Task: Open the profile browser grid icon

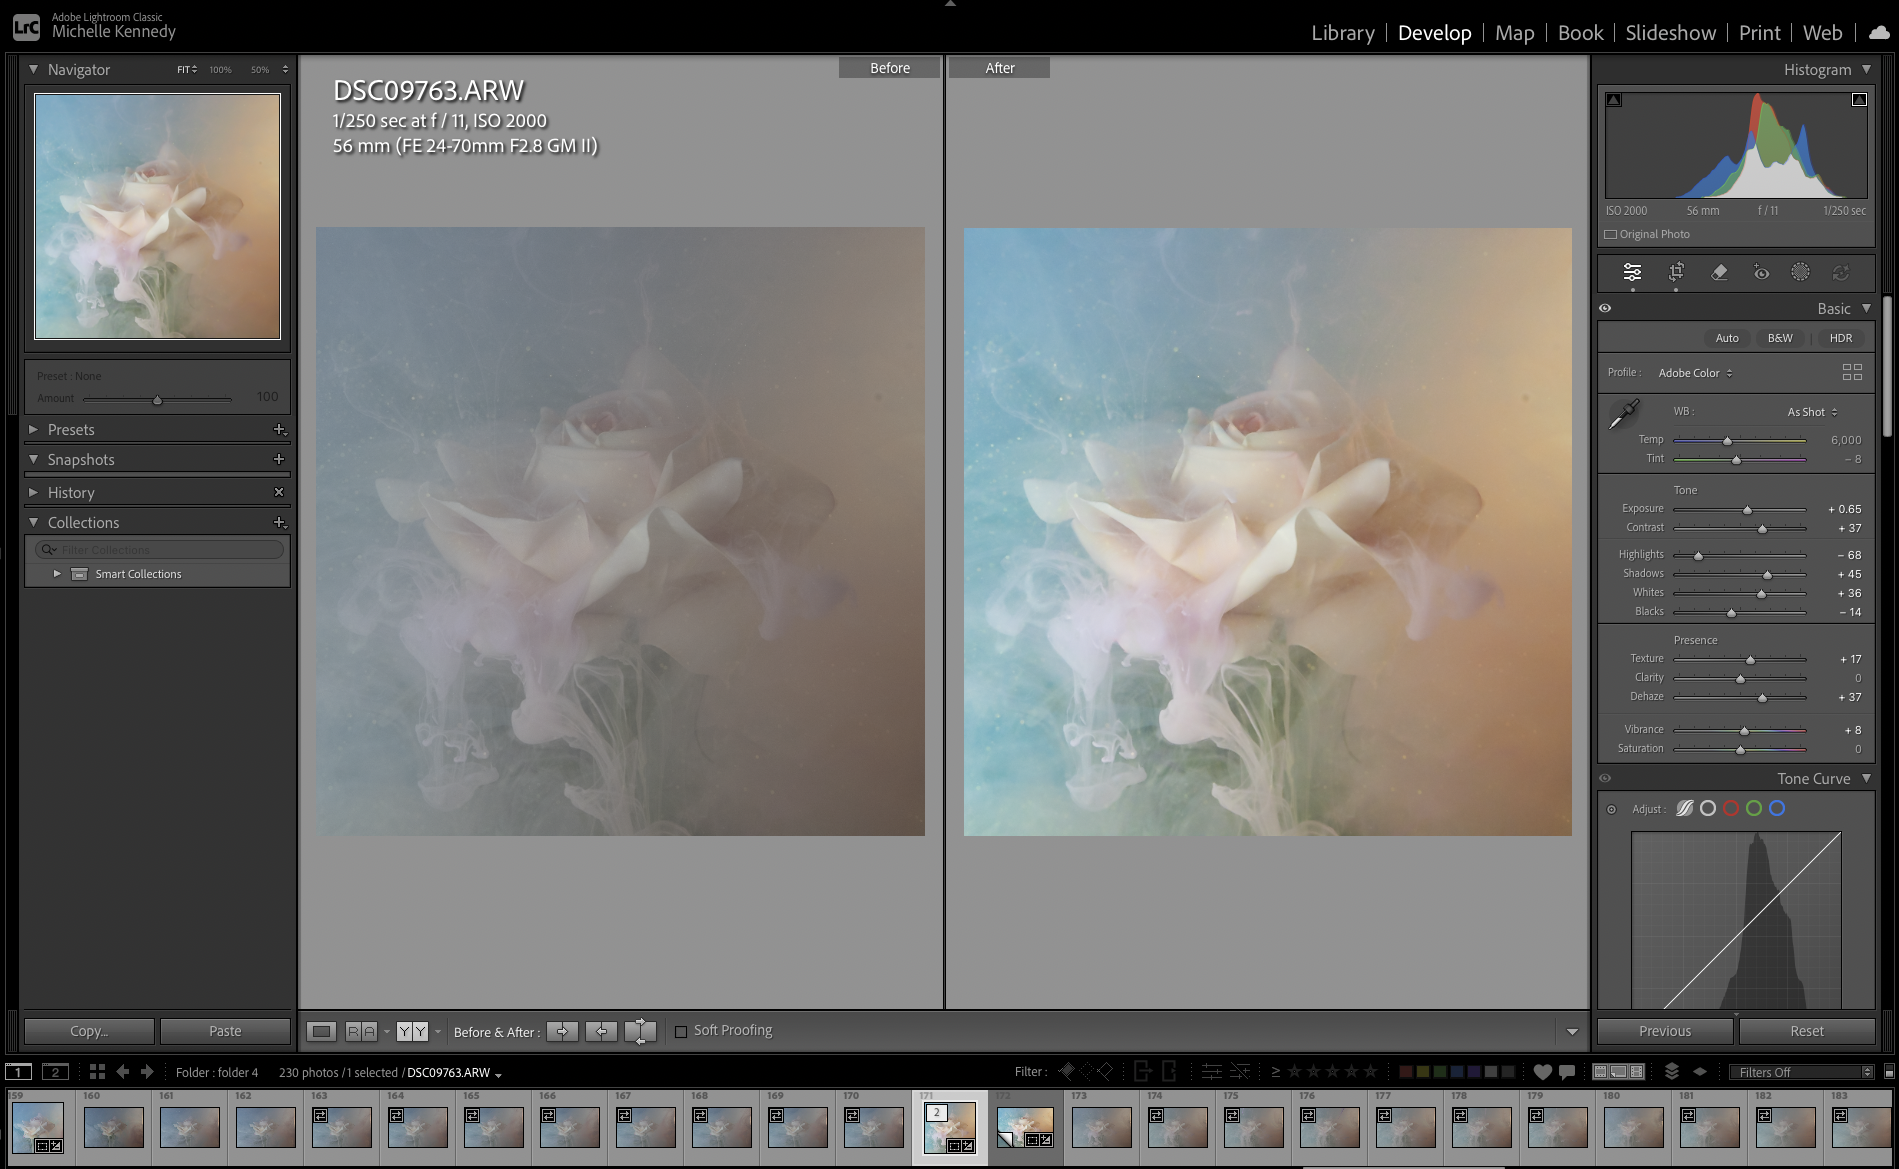Action: coord(1852,372)
